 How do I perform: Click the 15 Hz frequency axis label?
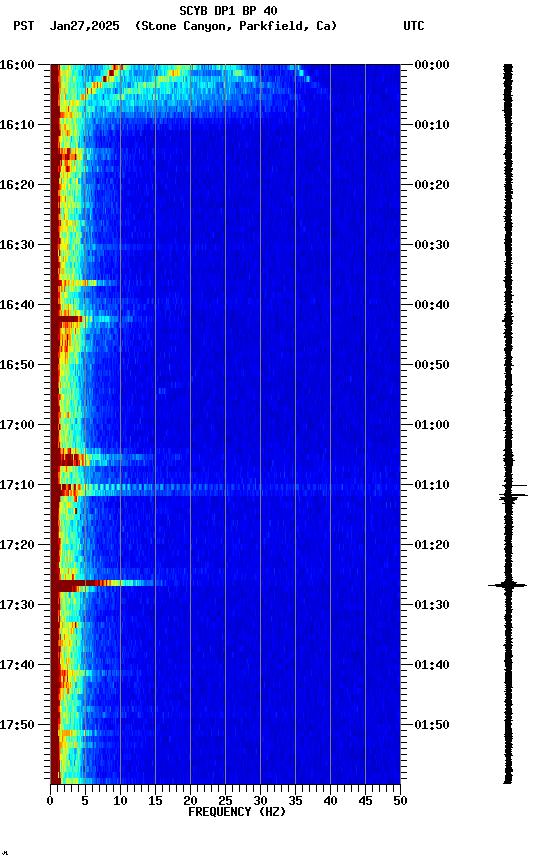point(155,801)
